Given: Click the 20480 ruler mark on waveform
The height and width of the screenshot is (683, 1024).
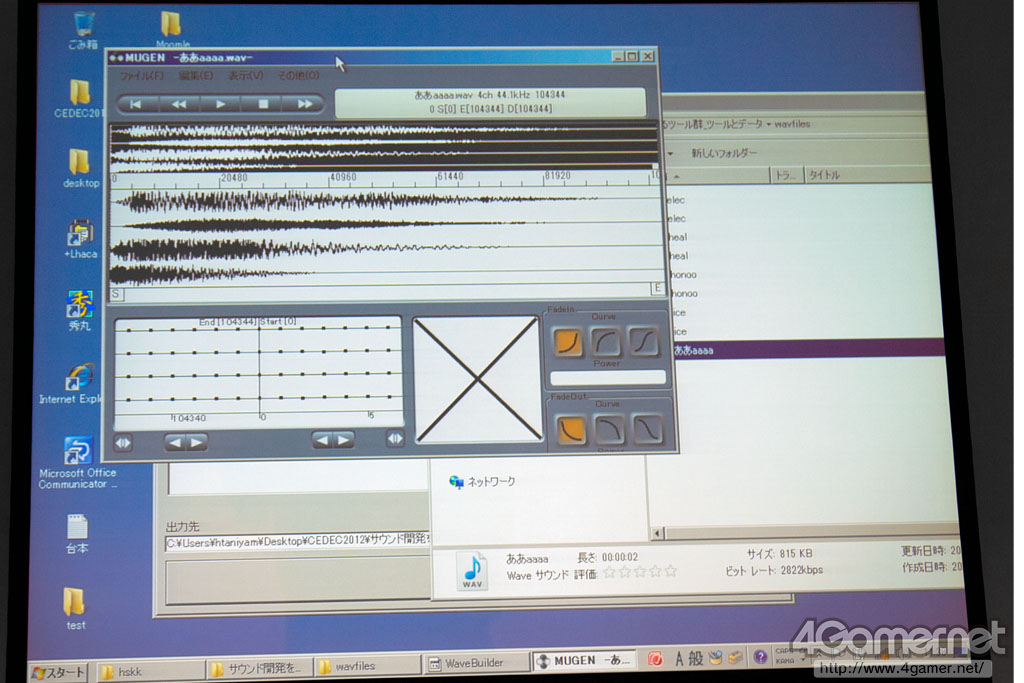Looking at the screenshot, I should pyautogui.click(x=234, y=178).
